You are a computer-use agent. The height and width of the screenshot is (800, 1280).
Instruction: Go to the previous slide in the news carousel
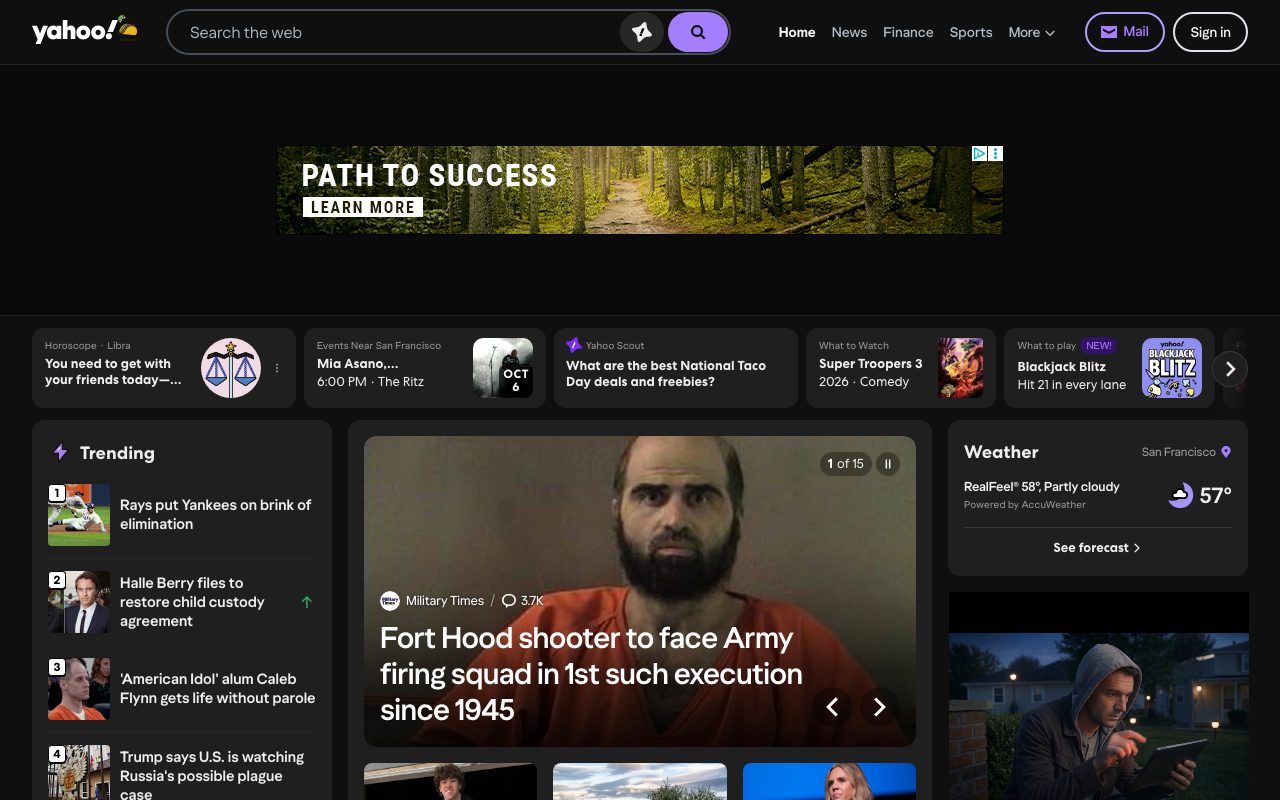point(831,707)
